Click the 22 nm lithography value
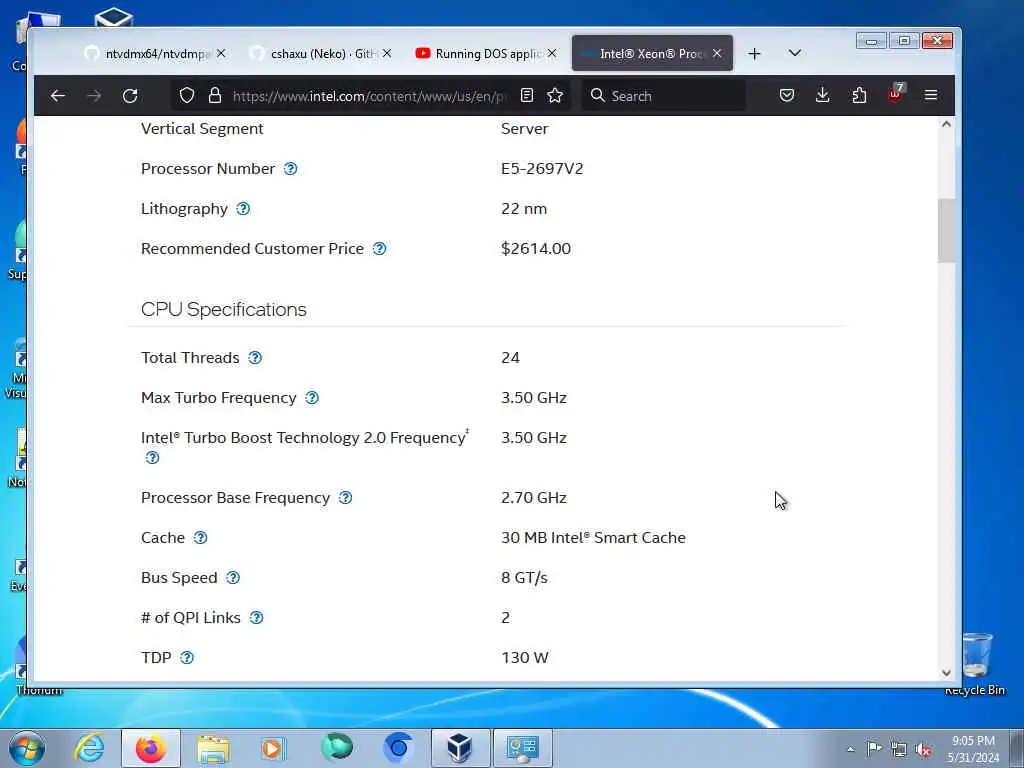The width and height of the screenshot is (1024, 768). (524, 208)
